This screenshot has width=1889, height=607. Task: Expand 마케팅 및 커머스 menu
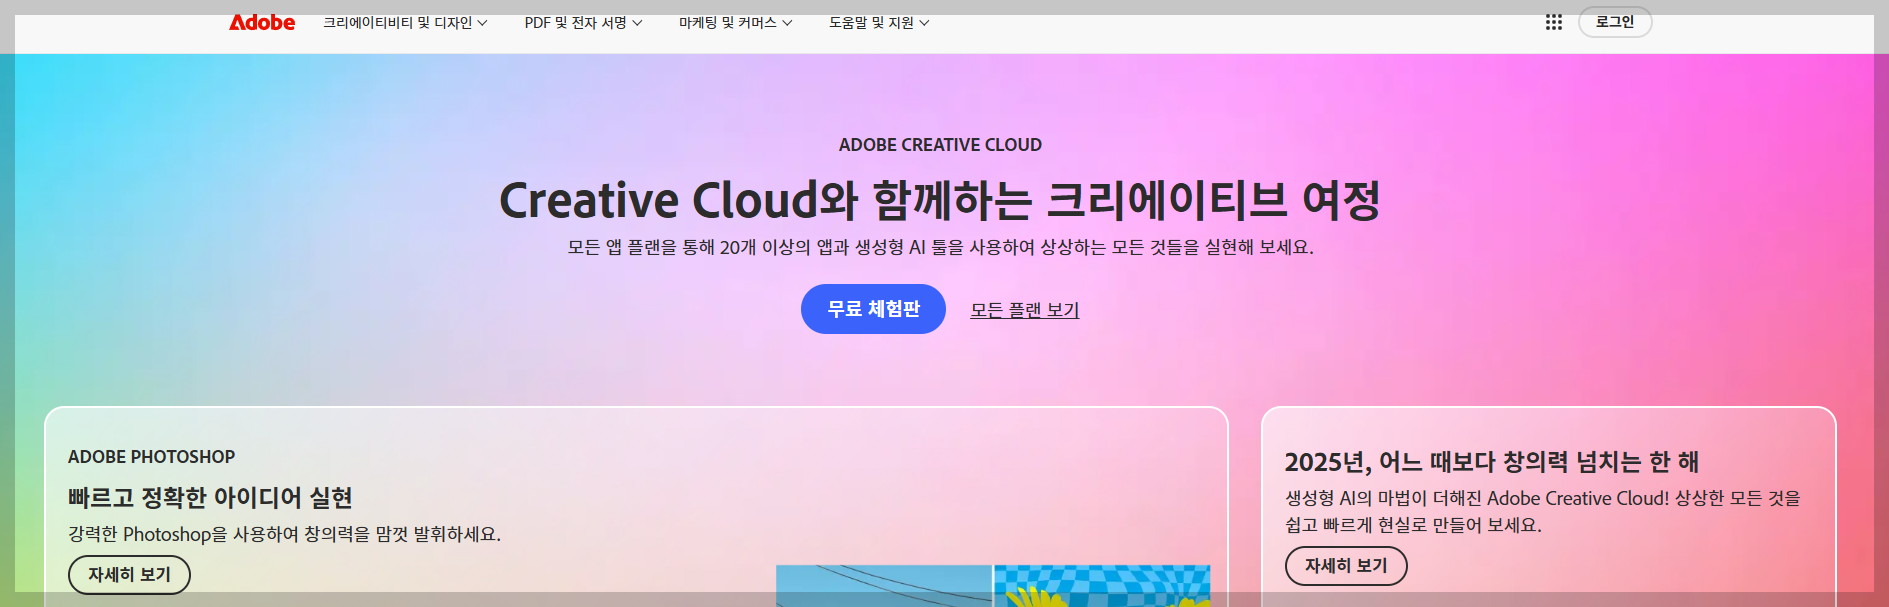point(735,22)
